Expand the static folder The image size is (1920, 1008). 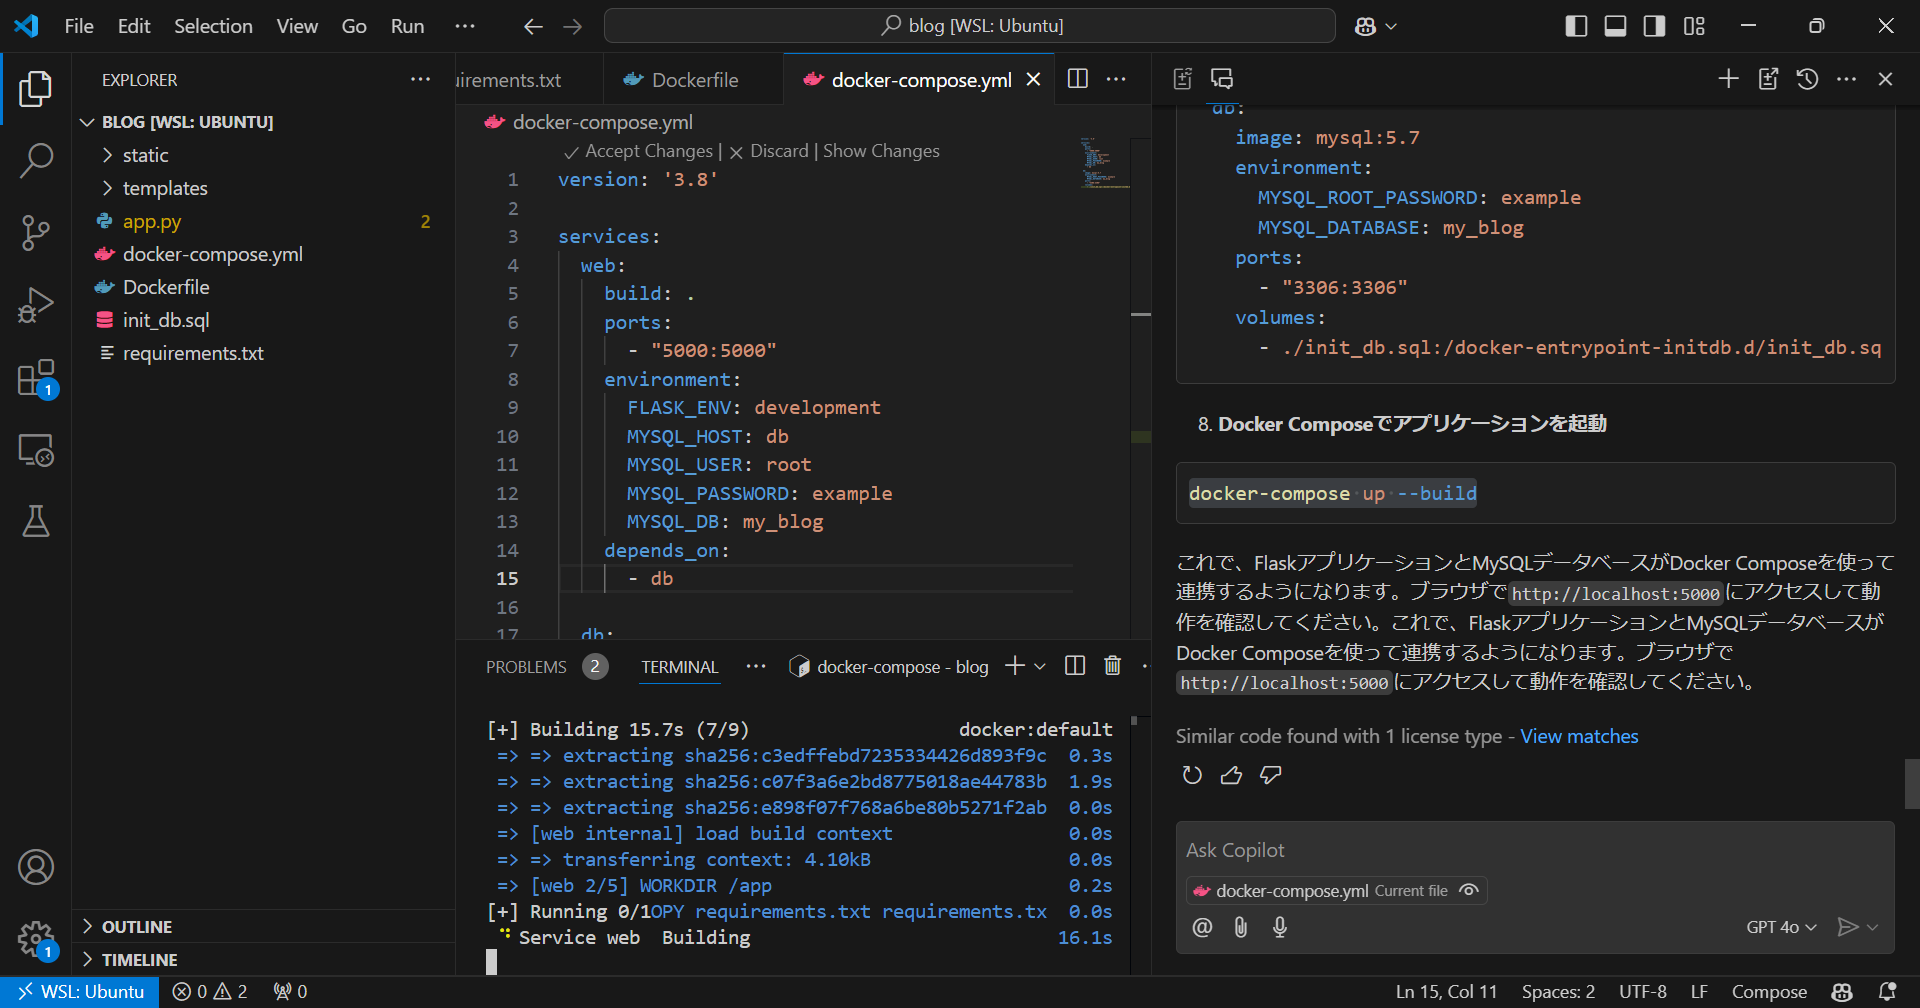[x=145, y=155]
